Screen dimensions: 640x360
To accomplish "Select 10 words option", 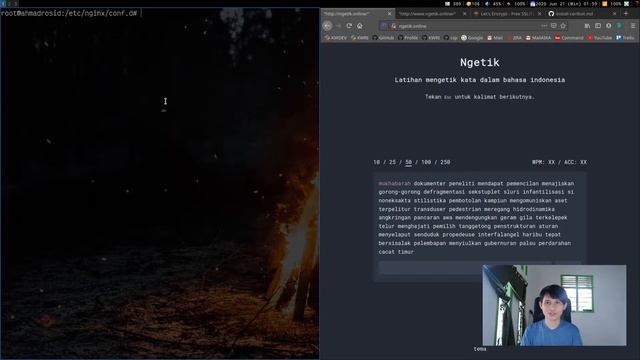I will click(x=376, y=162).
